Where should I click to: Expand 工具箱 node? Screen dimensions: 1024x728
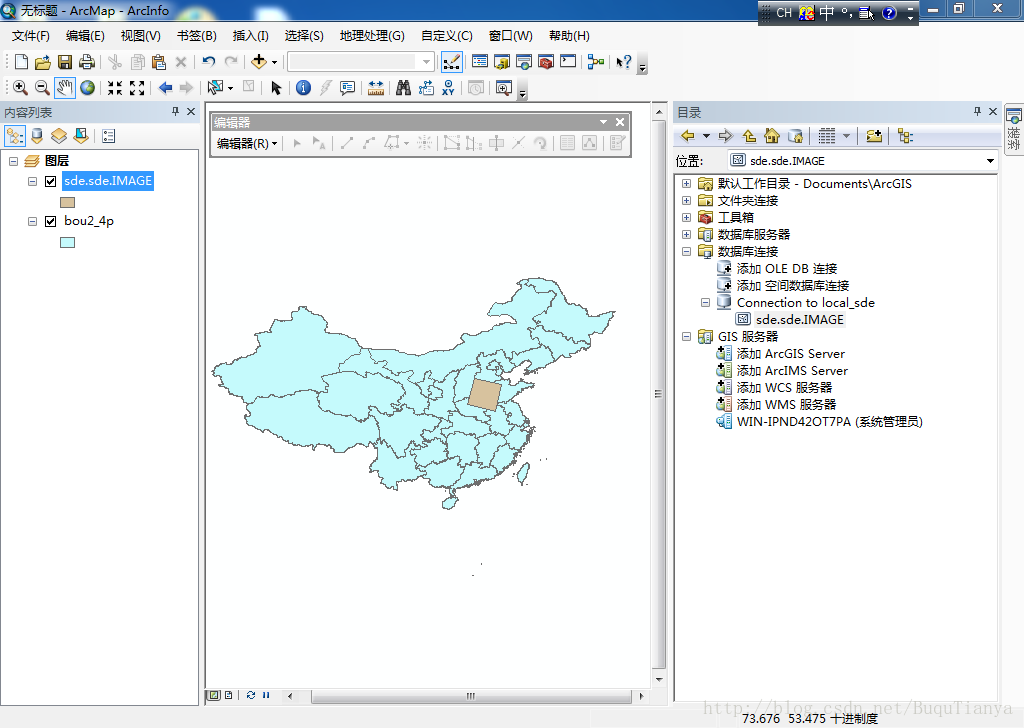[686, 217]
